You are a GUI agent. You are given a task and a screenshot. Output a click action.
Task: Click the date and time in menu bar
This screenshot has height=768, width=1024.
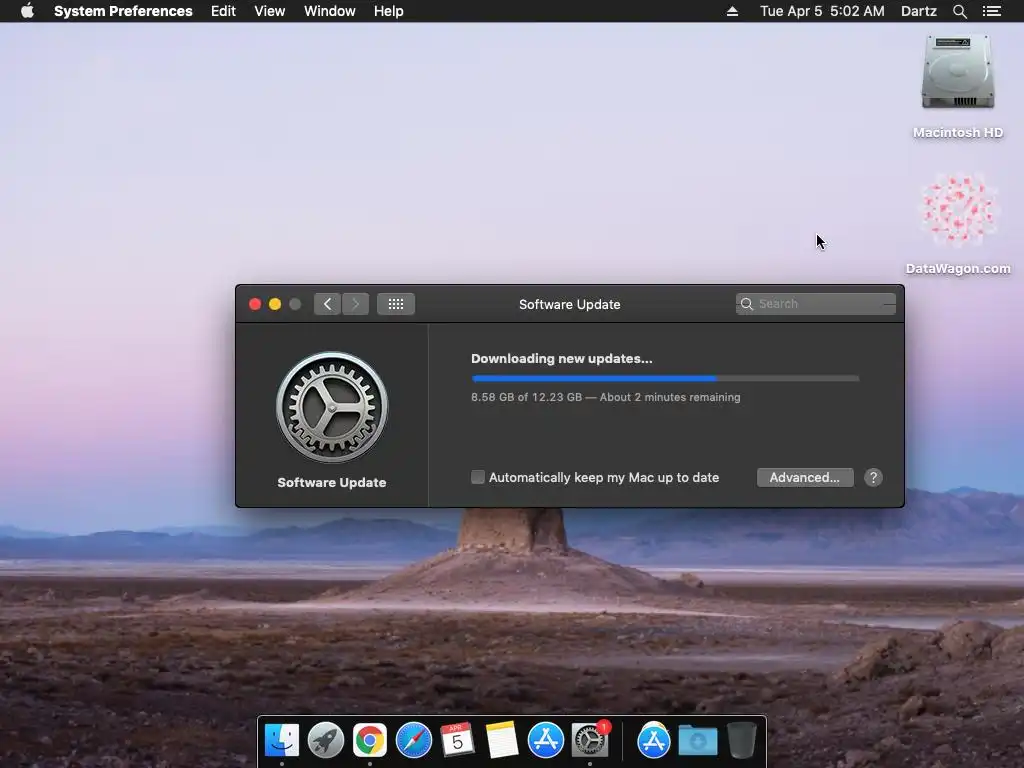pyautogui.click(x=822, y=11)
